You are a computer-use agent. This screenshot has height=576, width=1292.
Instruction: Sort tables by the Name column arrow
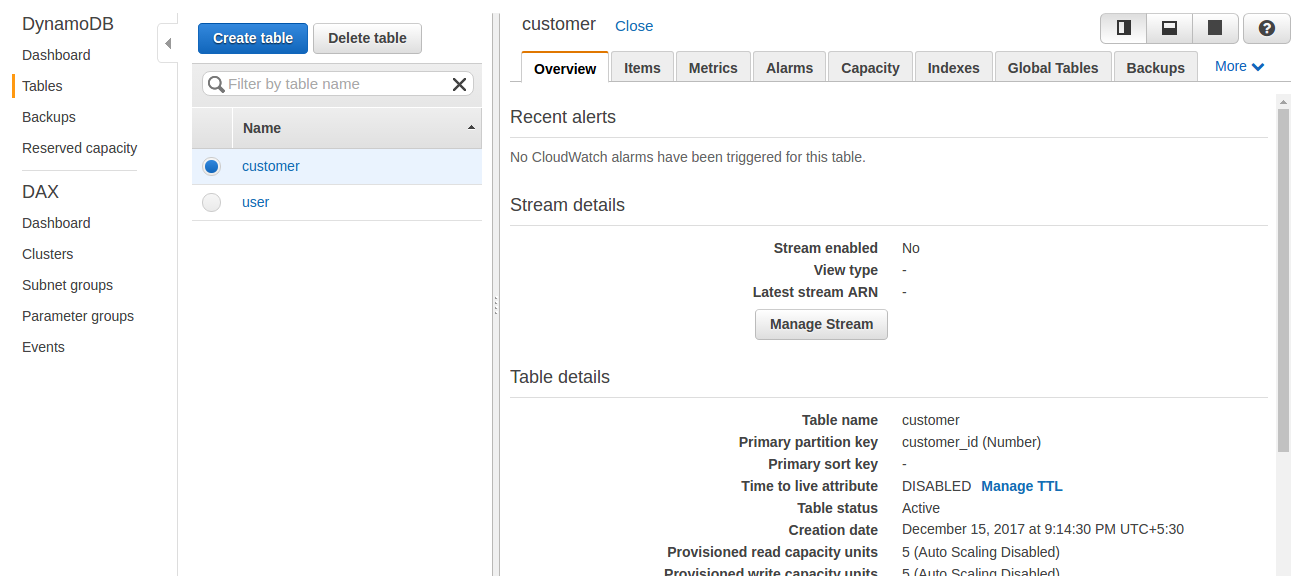coord(471,128)
